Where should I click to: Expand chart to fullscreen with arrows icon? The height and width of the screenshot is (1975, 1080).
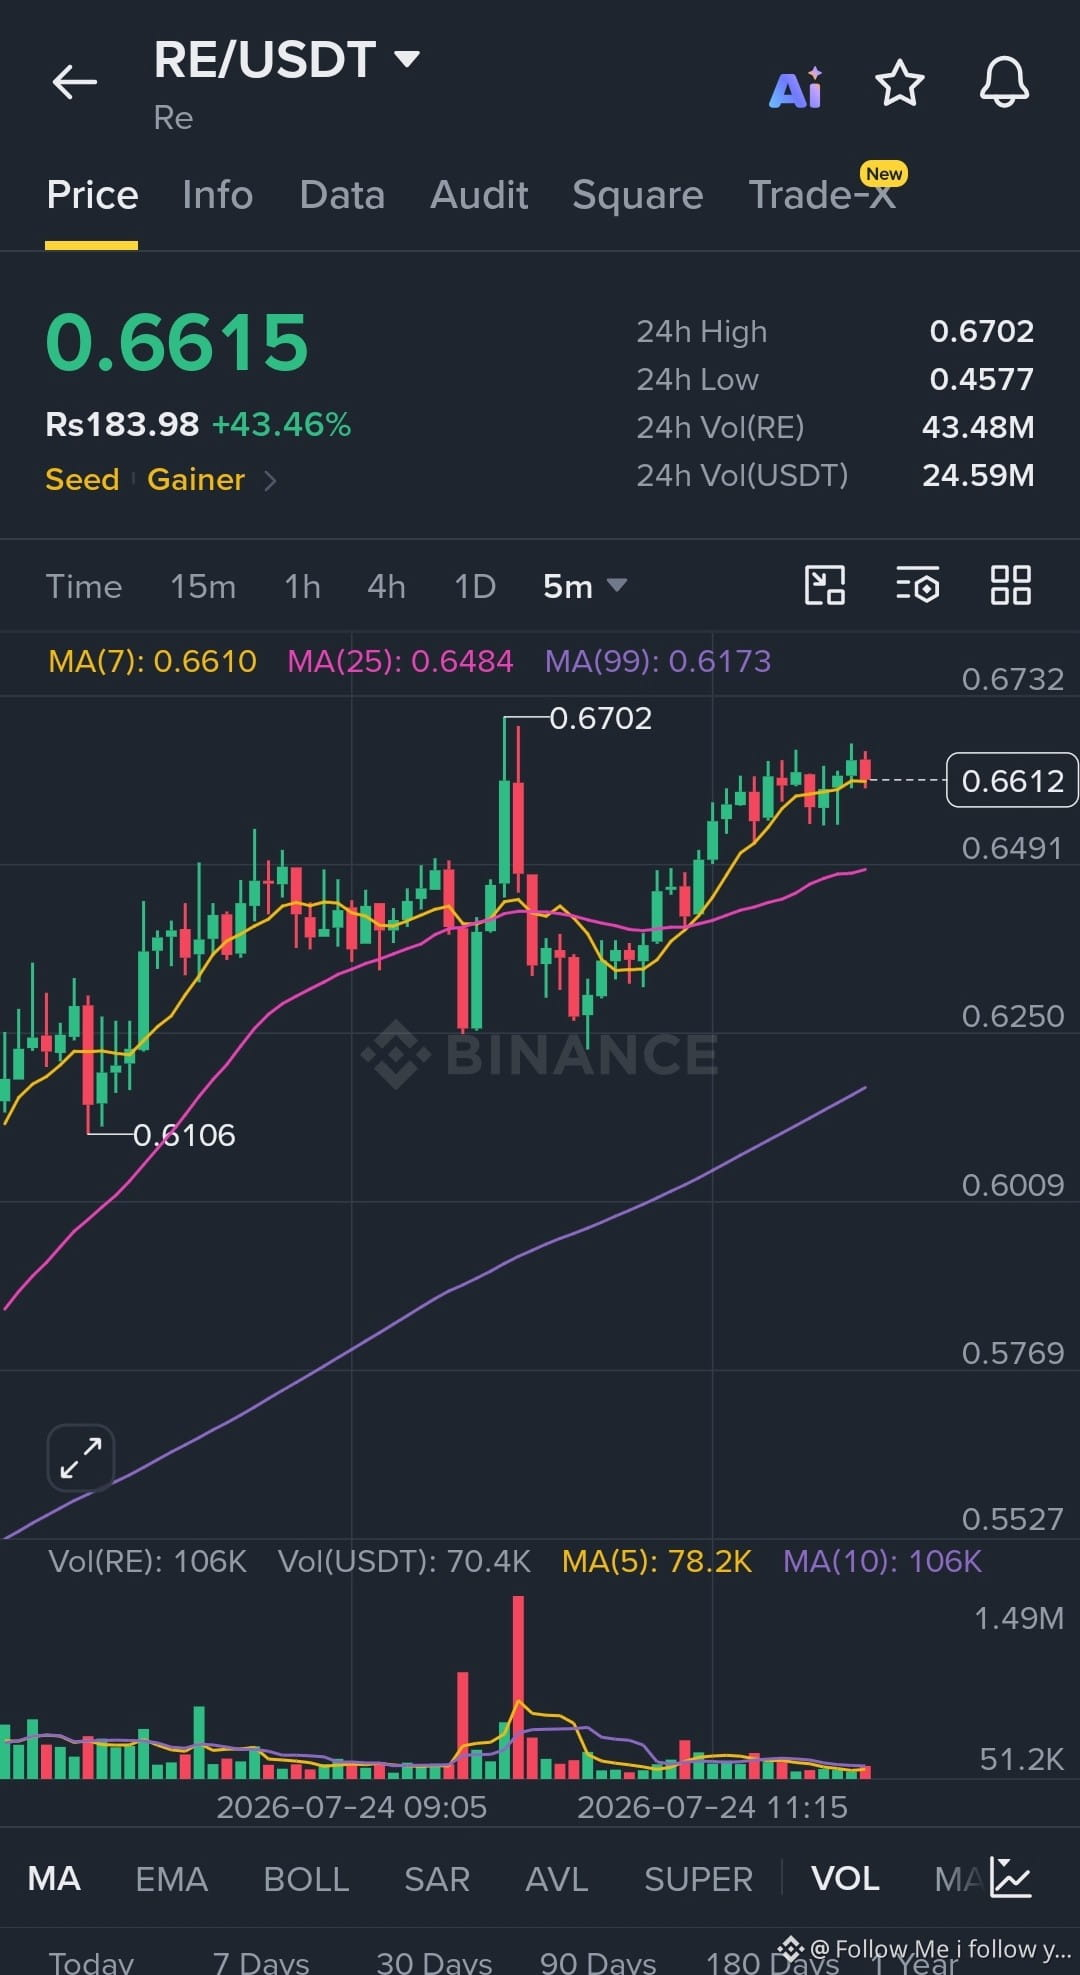coord(81,1458)
